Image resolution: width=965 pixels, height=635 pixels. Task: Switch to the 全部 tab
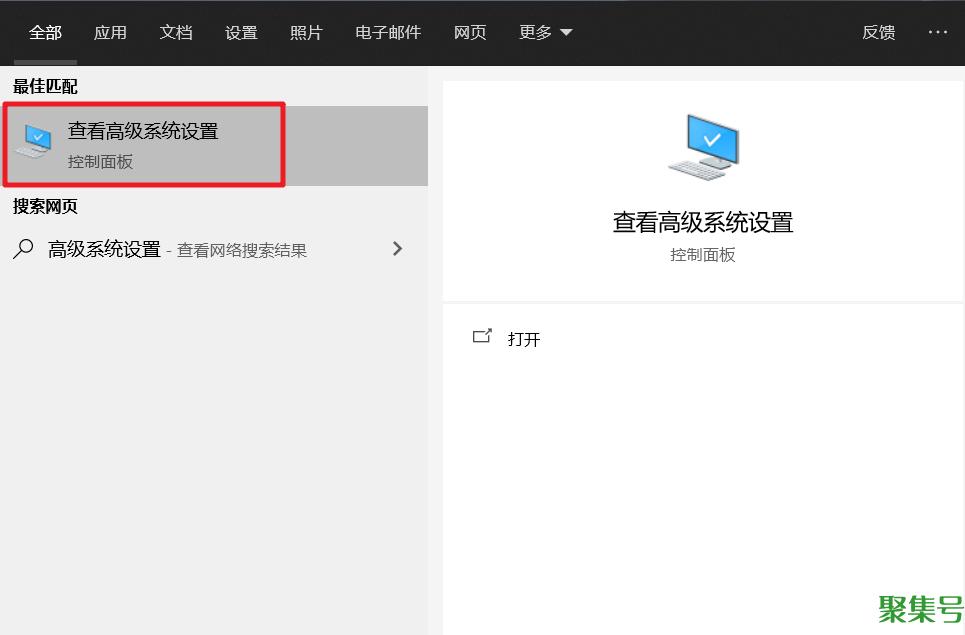pyautogui.click(x=45, y=33)
